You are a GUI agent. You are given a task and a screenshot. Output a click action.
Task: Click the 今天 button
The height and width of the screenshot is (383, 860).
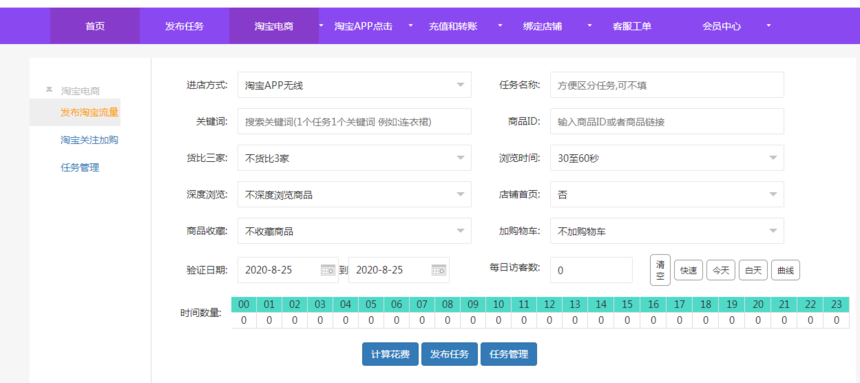(721, 271)
